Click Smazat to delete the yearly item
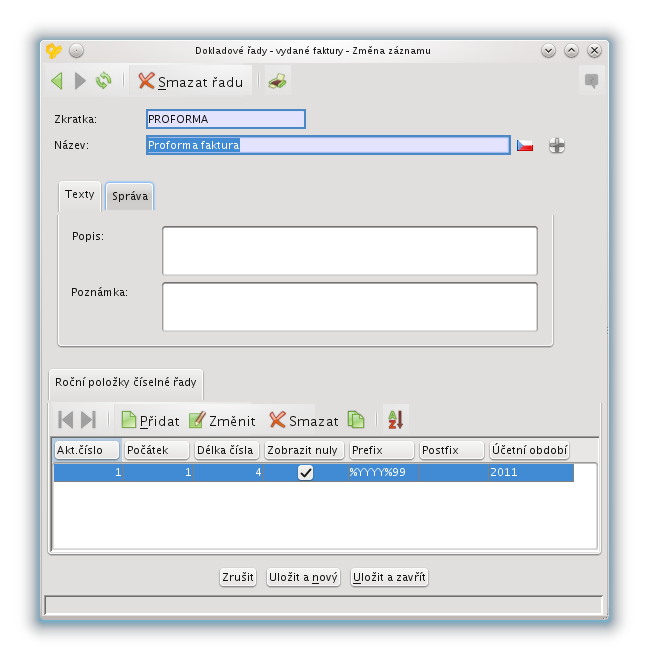Viewport: 649px width, 660px height. pos(304,420)
